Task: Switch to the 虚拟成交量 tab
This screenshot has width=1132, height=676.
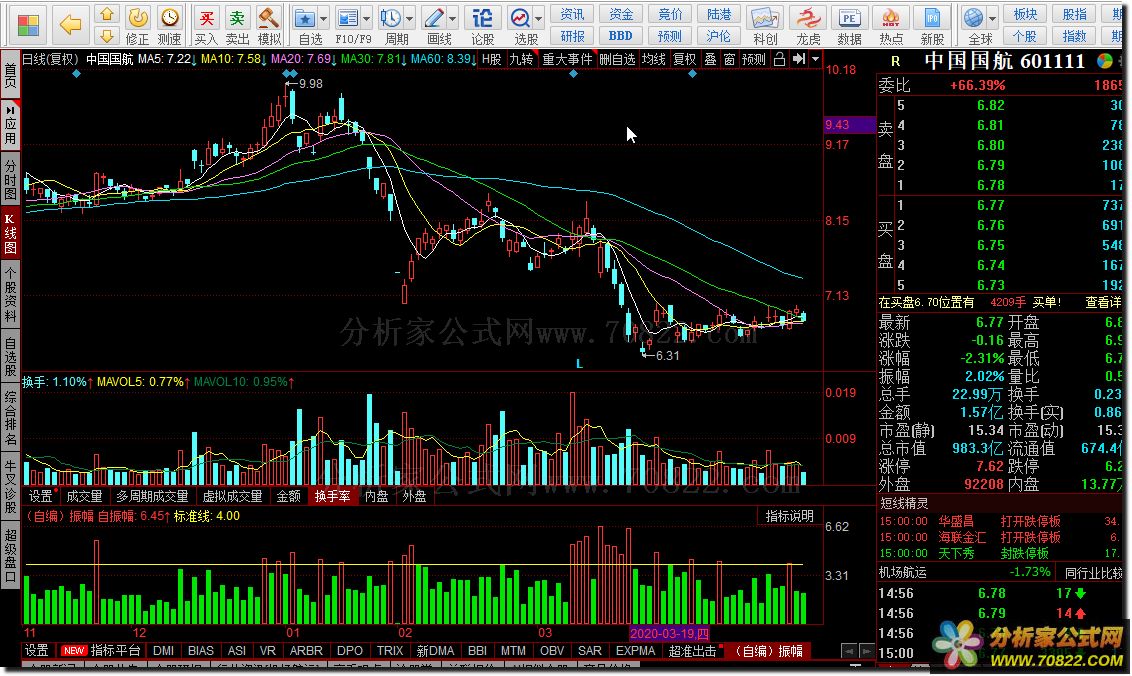Action: [232, 496]
